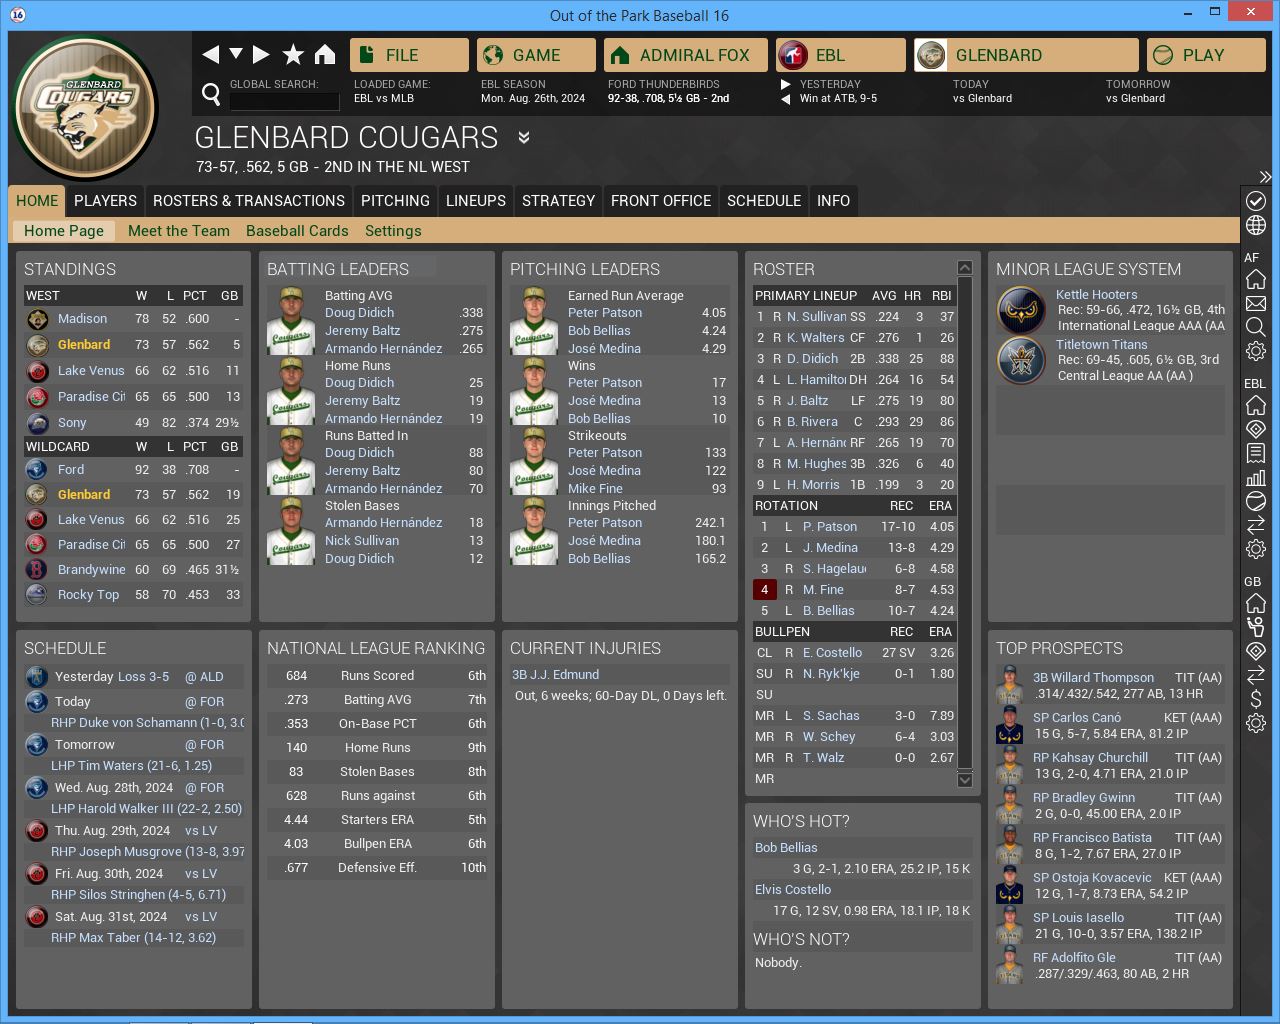Open the FILE menu
The image size is (1280, 1024).
click(409, 55)
